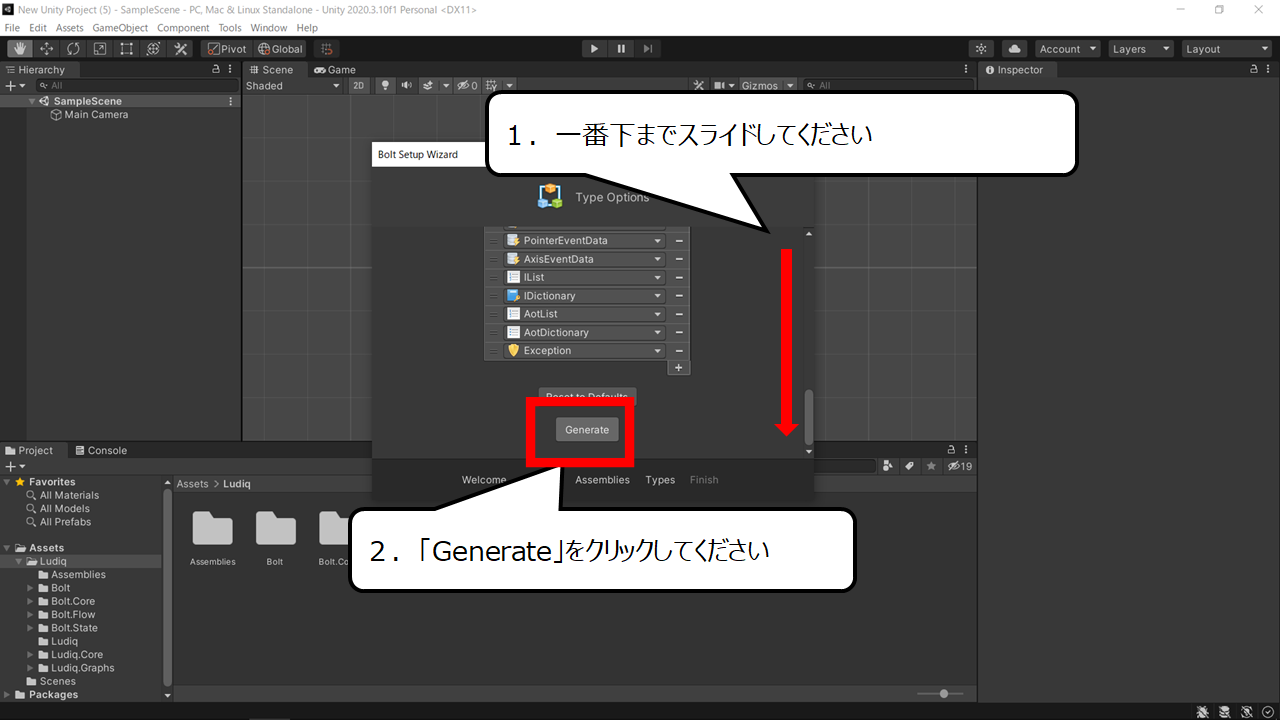Open scene component tools icon
1280x720 pixels.
(699, 86)
